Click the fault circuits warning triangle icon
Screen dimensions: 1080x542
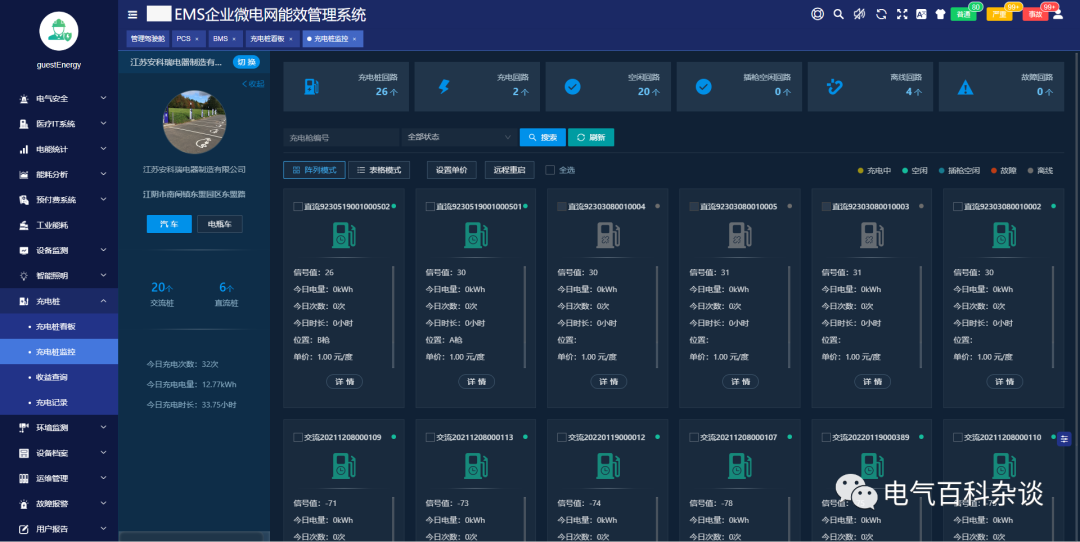coord(966,87)
